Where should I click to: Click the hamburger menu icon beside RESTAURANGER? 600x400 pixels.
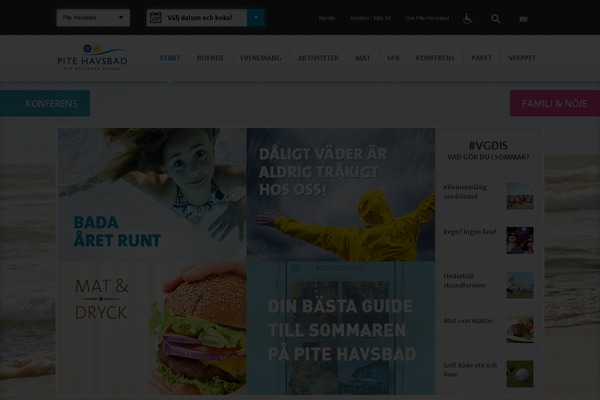tap(295, 268)
